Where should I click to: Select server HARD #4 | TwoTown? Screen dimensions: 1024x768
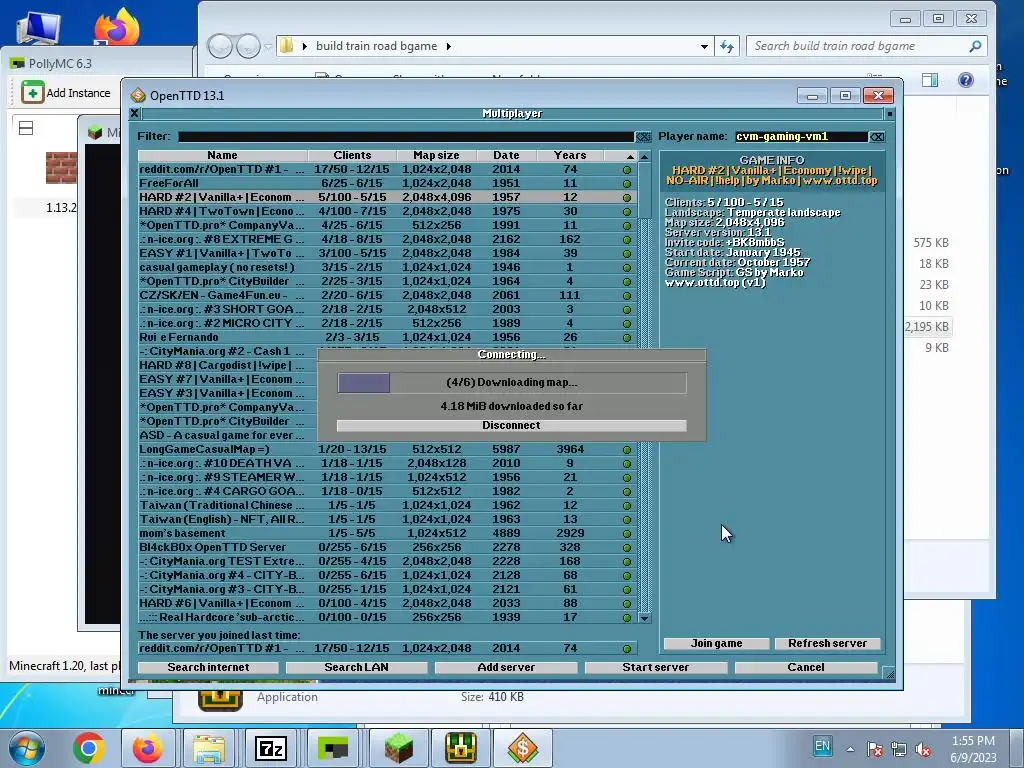[x=387, y=212]
